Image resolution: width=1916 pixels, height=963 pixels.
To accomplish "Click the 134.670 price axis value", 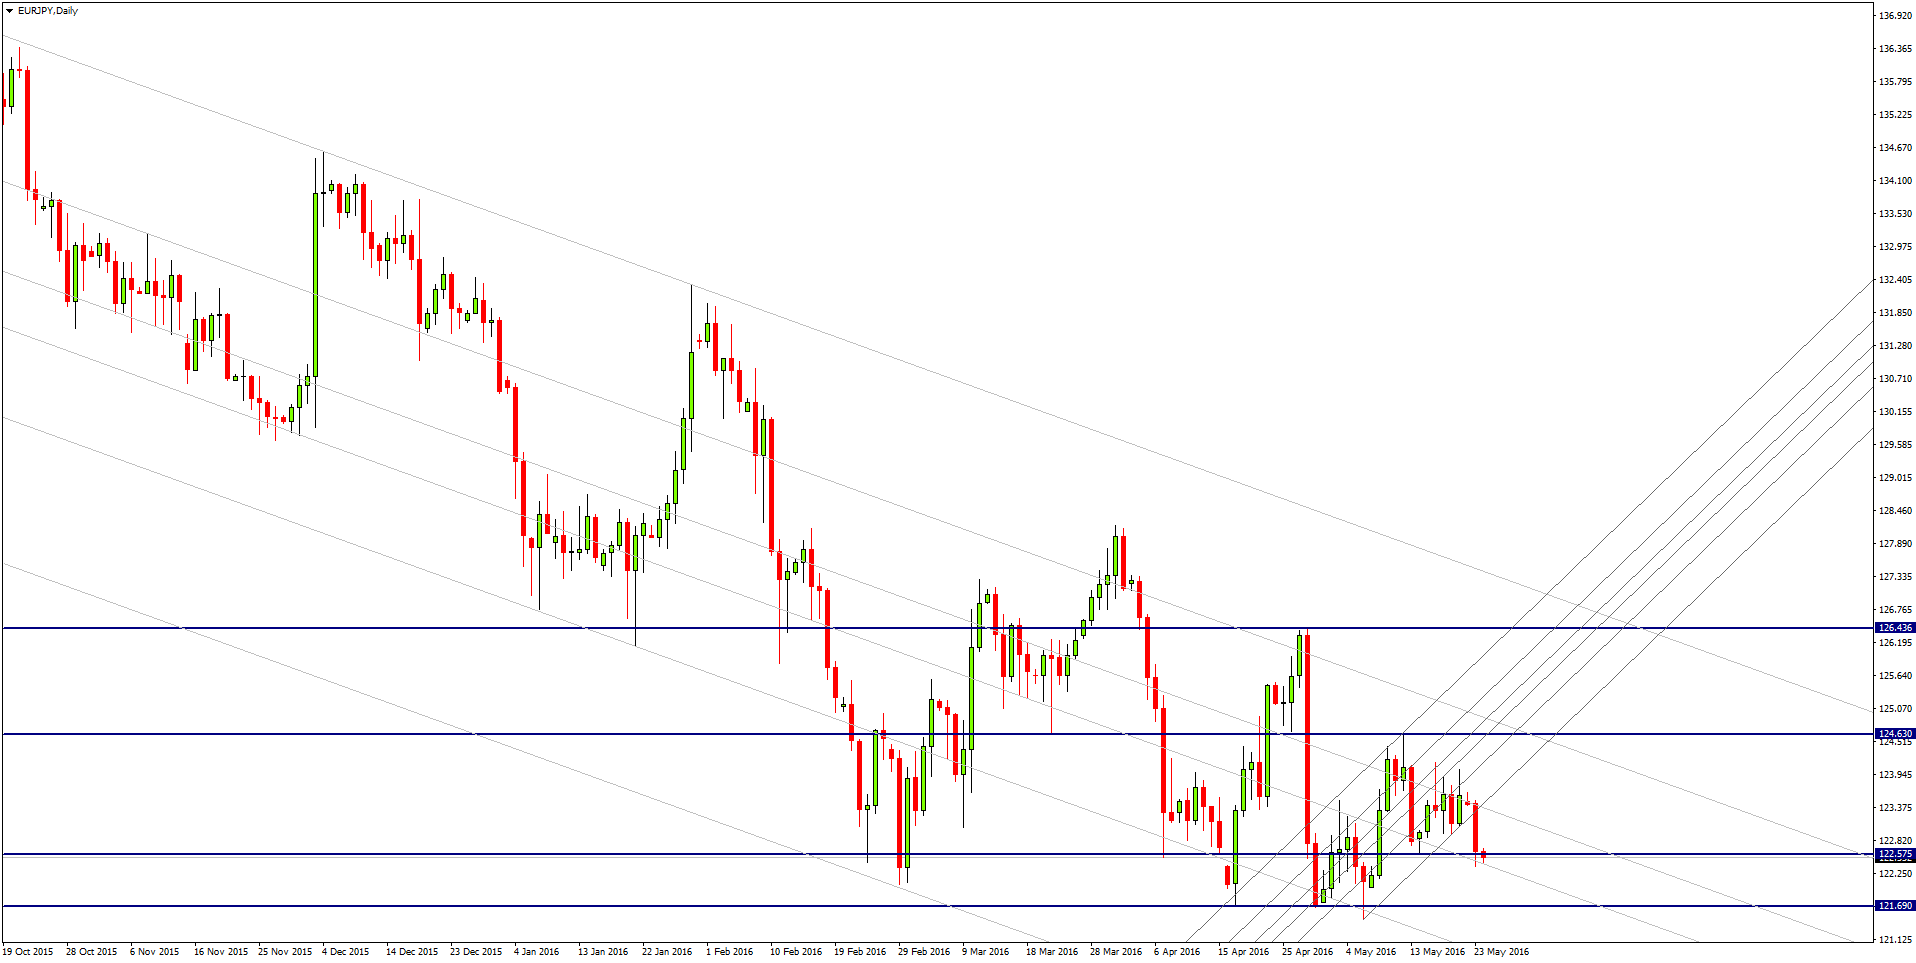I will 1896,148.
